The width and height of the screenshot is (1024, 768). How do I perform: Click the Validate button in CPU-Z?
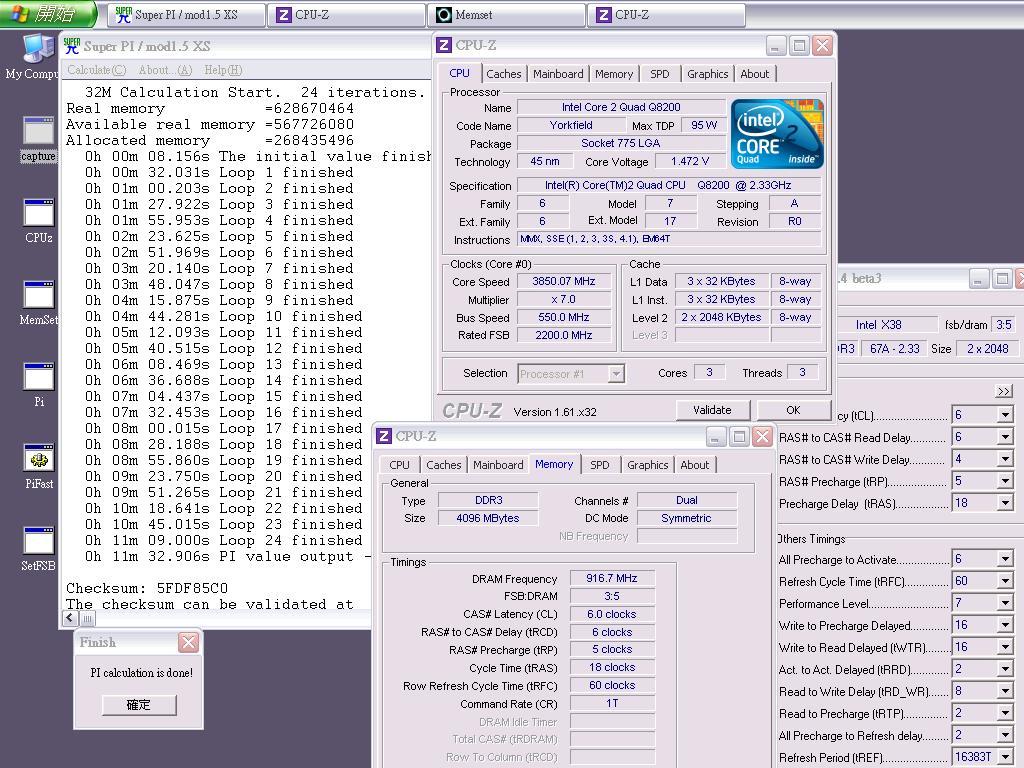pos(712,410)
